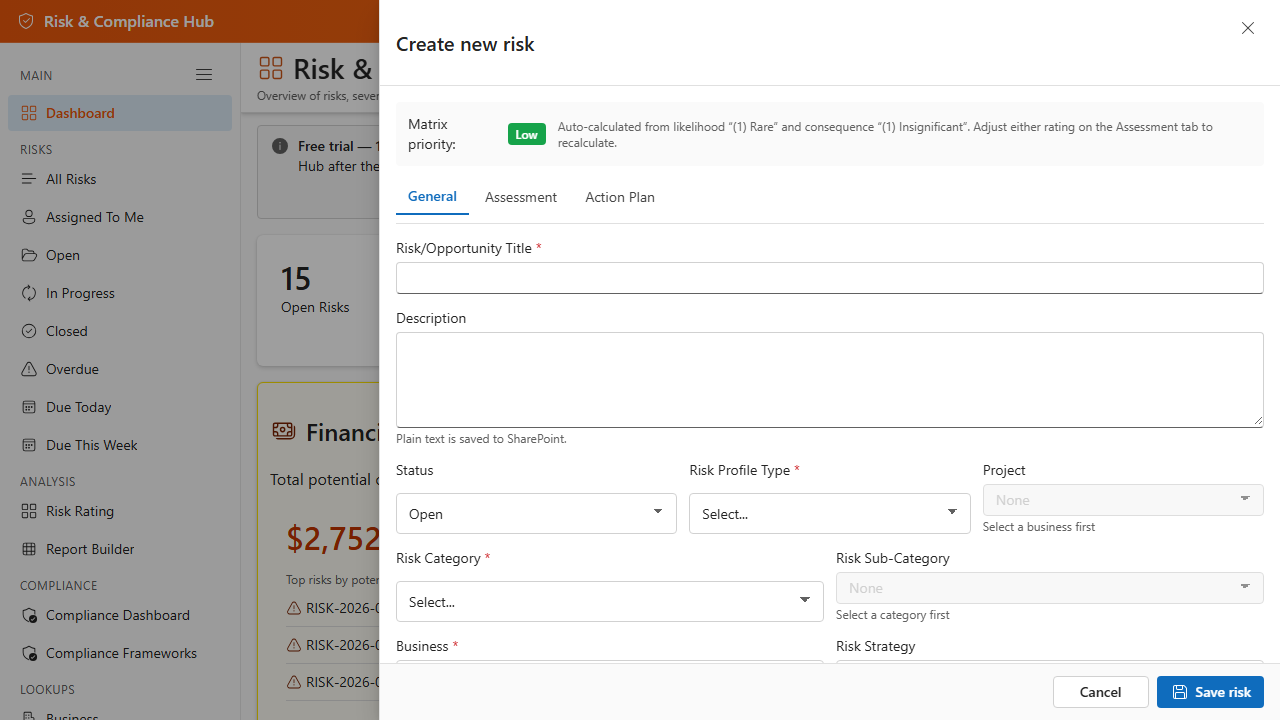Open the Project dropdown
1280x720 pixels.
tap(1123, 500)
